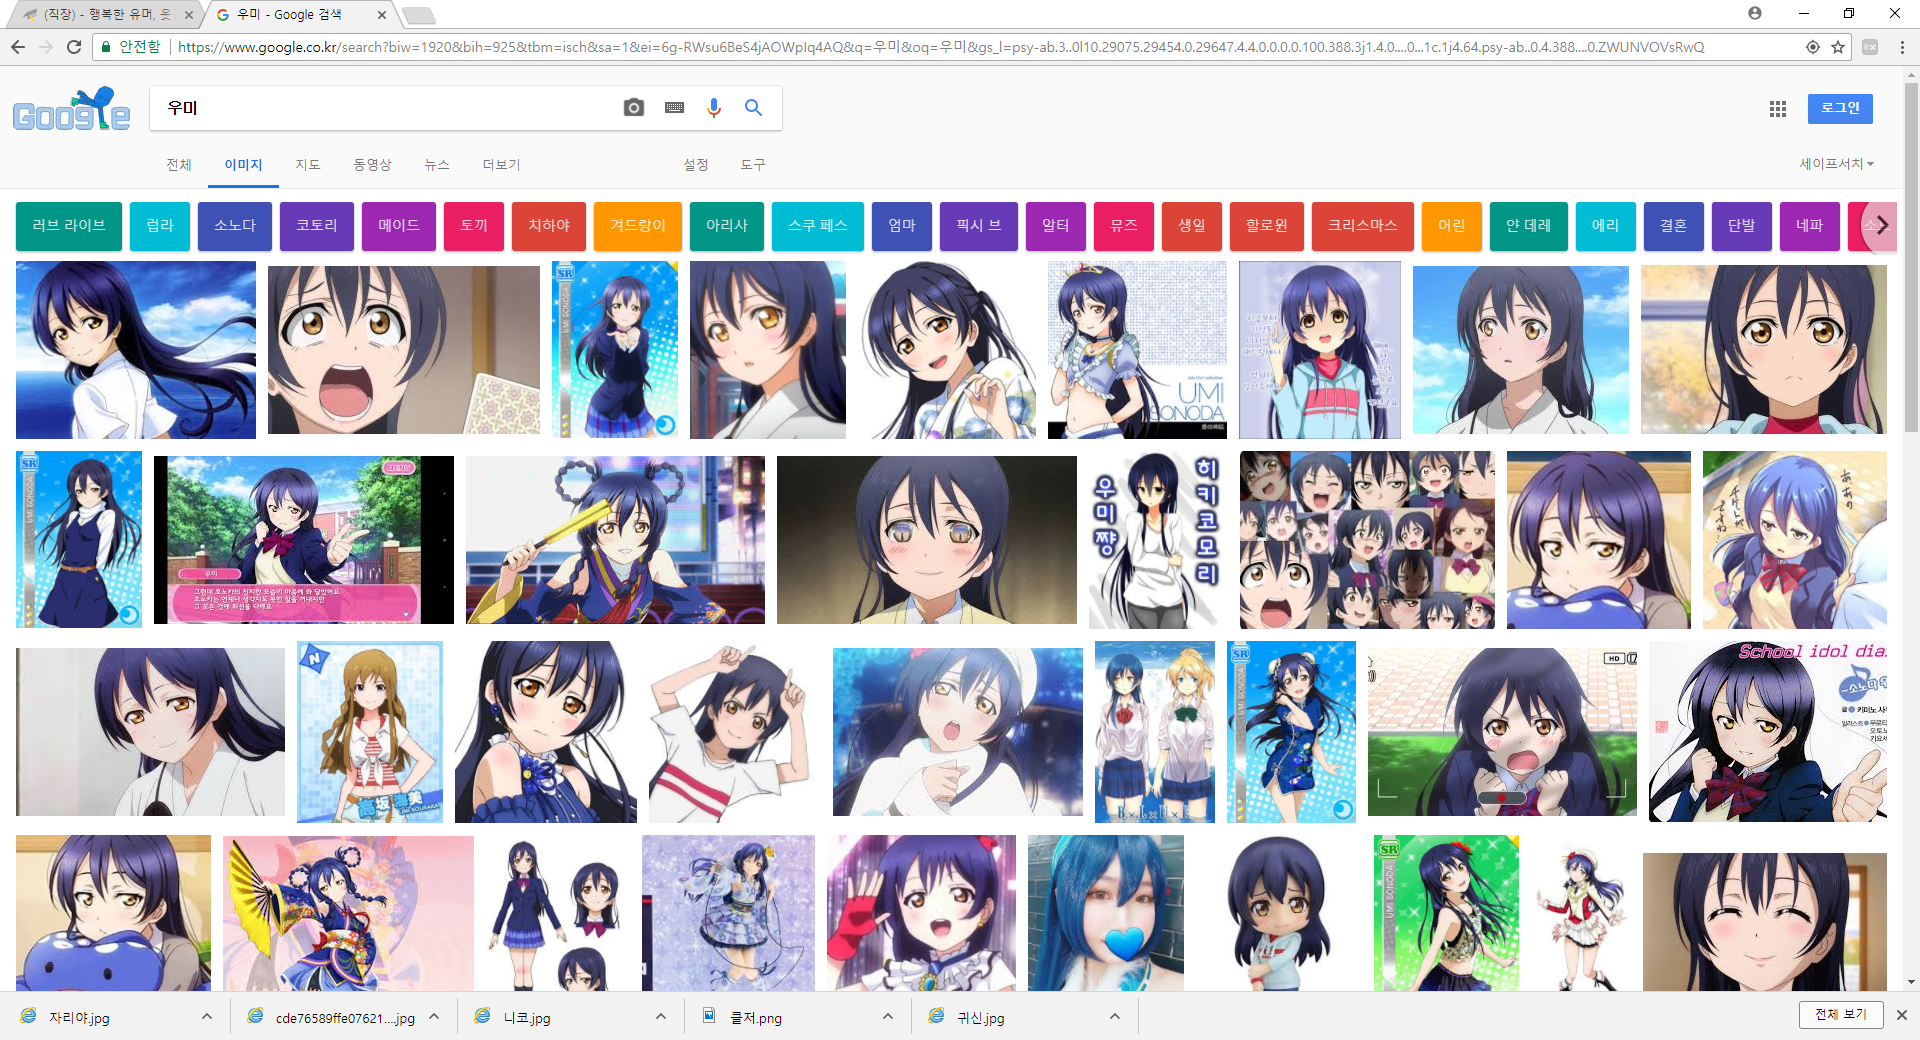1920x1040 pixels.
Task: Submit search with the magnifier icon
Action: [x=753, y=108]
